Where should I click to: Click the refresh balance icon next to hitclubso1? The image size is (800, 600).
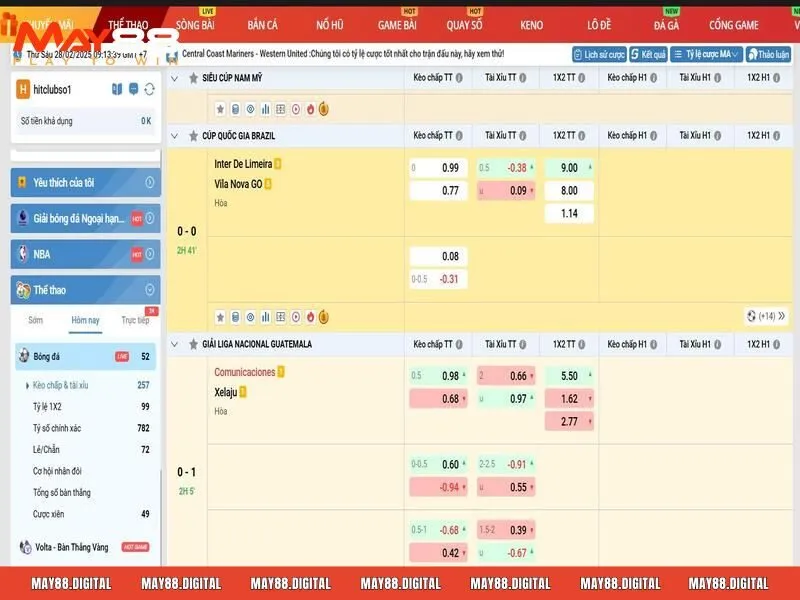point(149,89)
